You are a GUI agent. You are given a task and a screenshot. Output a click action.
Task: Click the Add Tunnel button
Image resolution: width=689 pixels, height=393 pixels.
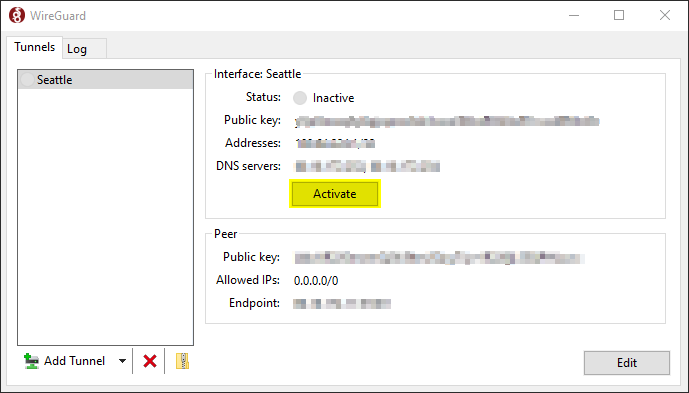coord(64,361)
